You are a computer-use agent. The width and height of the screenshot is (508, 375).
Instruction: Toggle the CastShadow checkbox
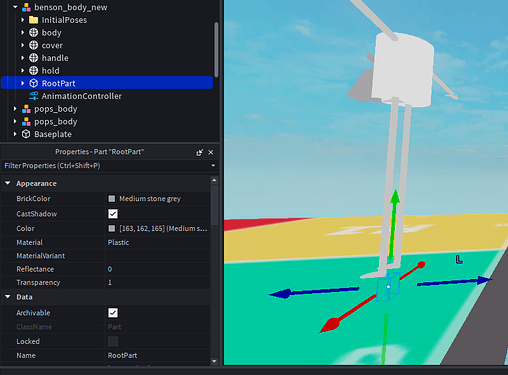pos(113,214)
